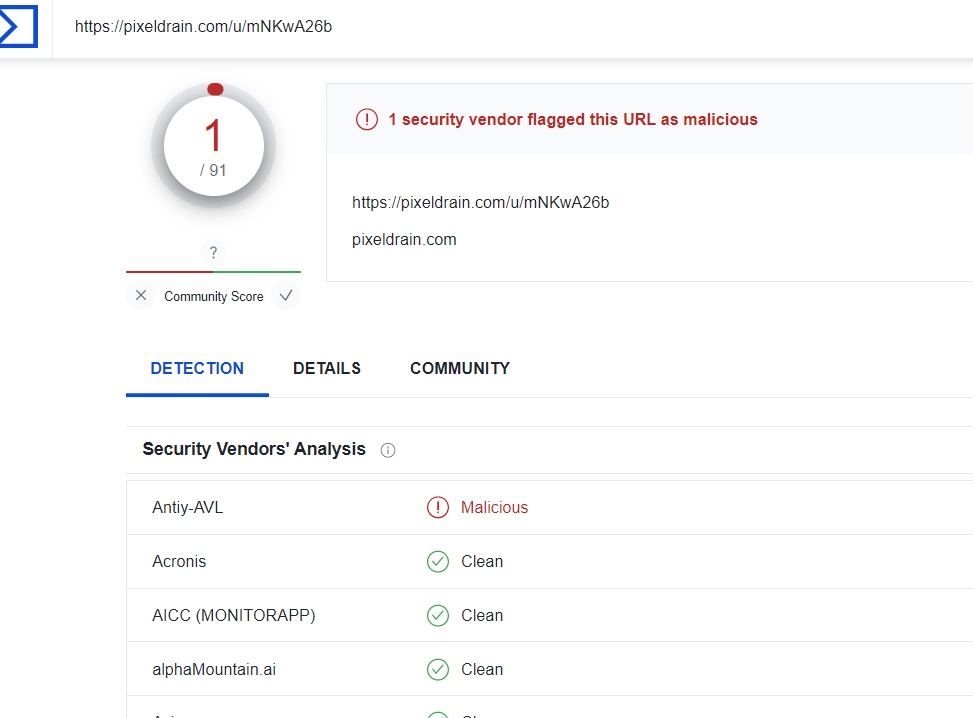The image size is (973, 718).
Task: Select the '1 security vendor flagged' warning text
Action: pos(573,119)
